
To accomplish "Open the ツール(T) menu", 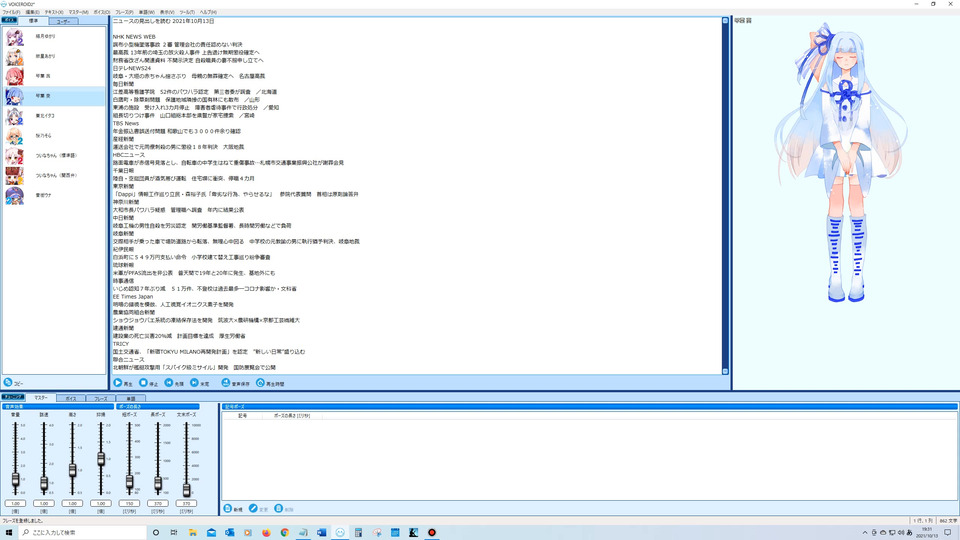I will tap(187, 12).
